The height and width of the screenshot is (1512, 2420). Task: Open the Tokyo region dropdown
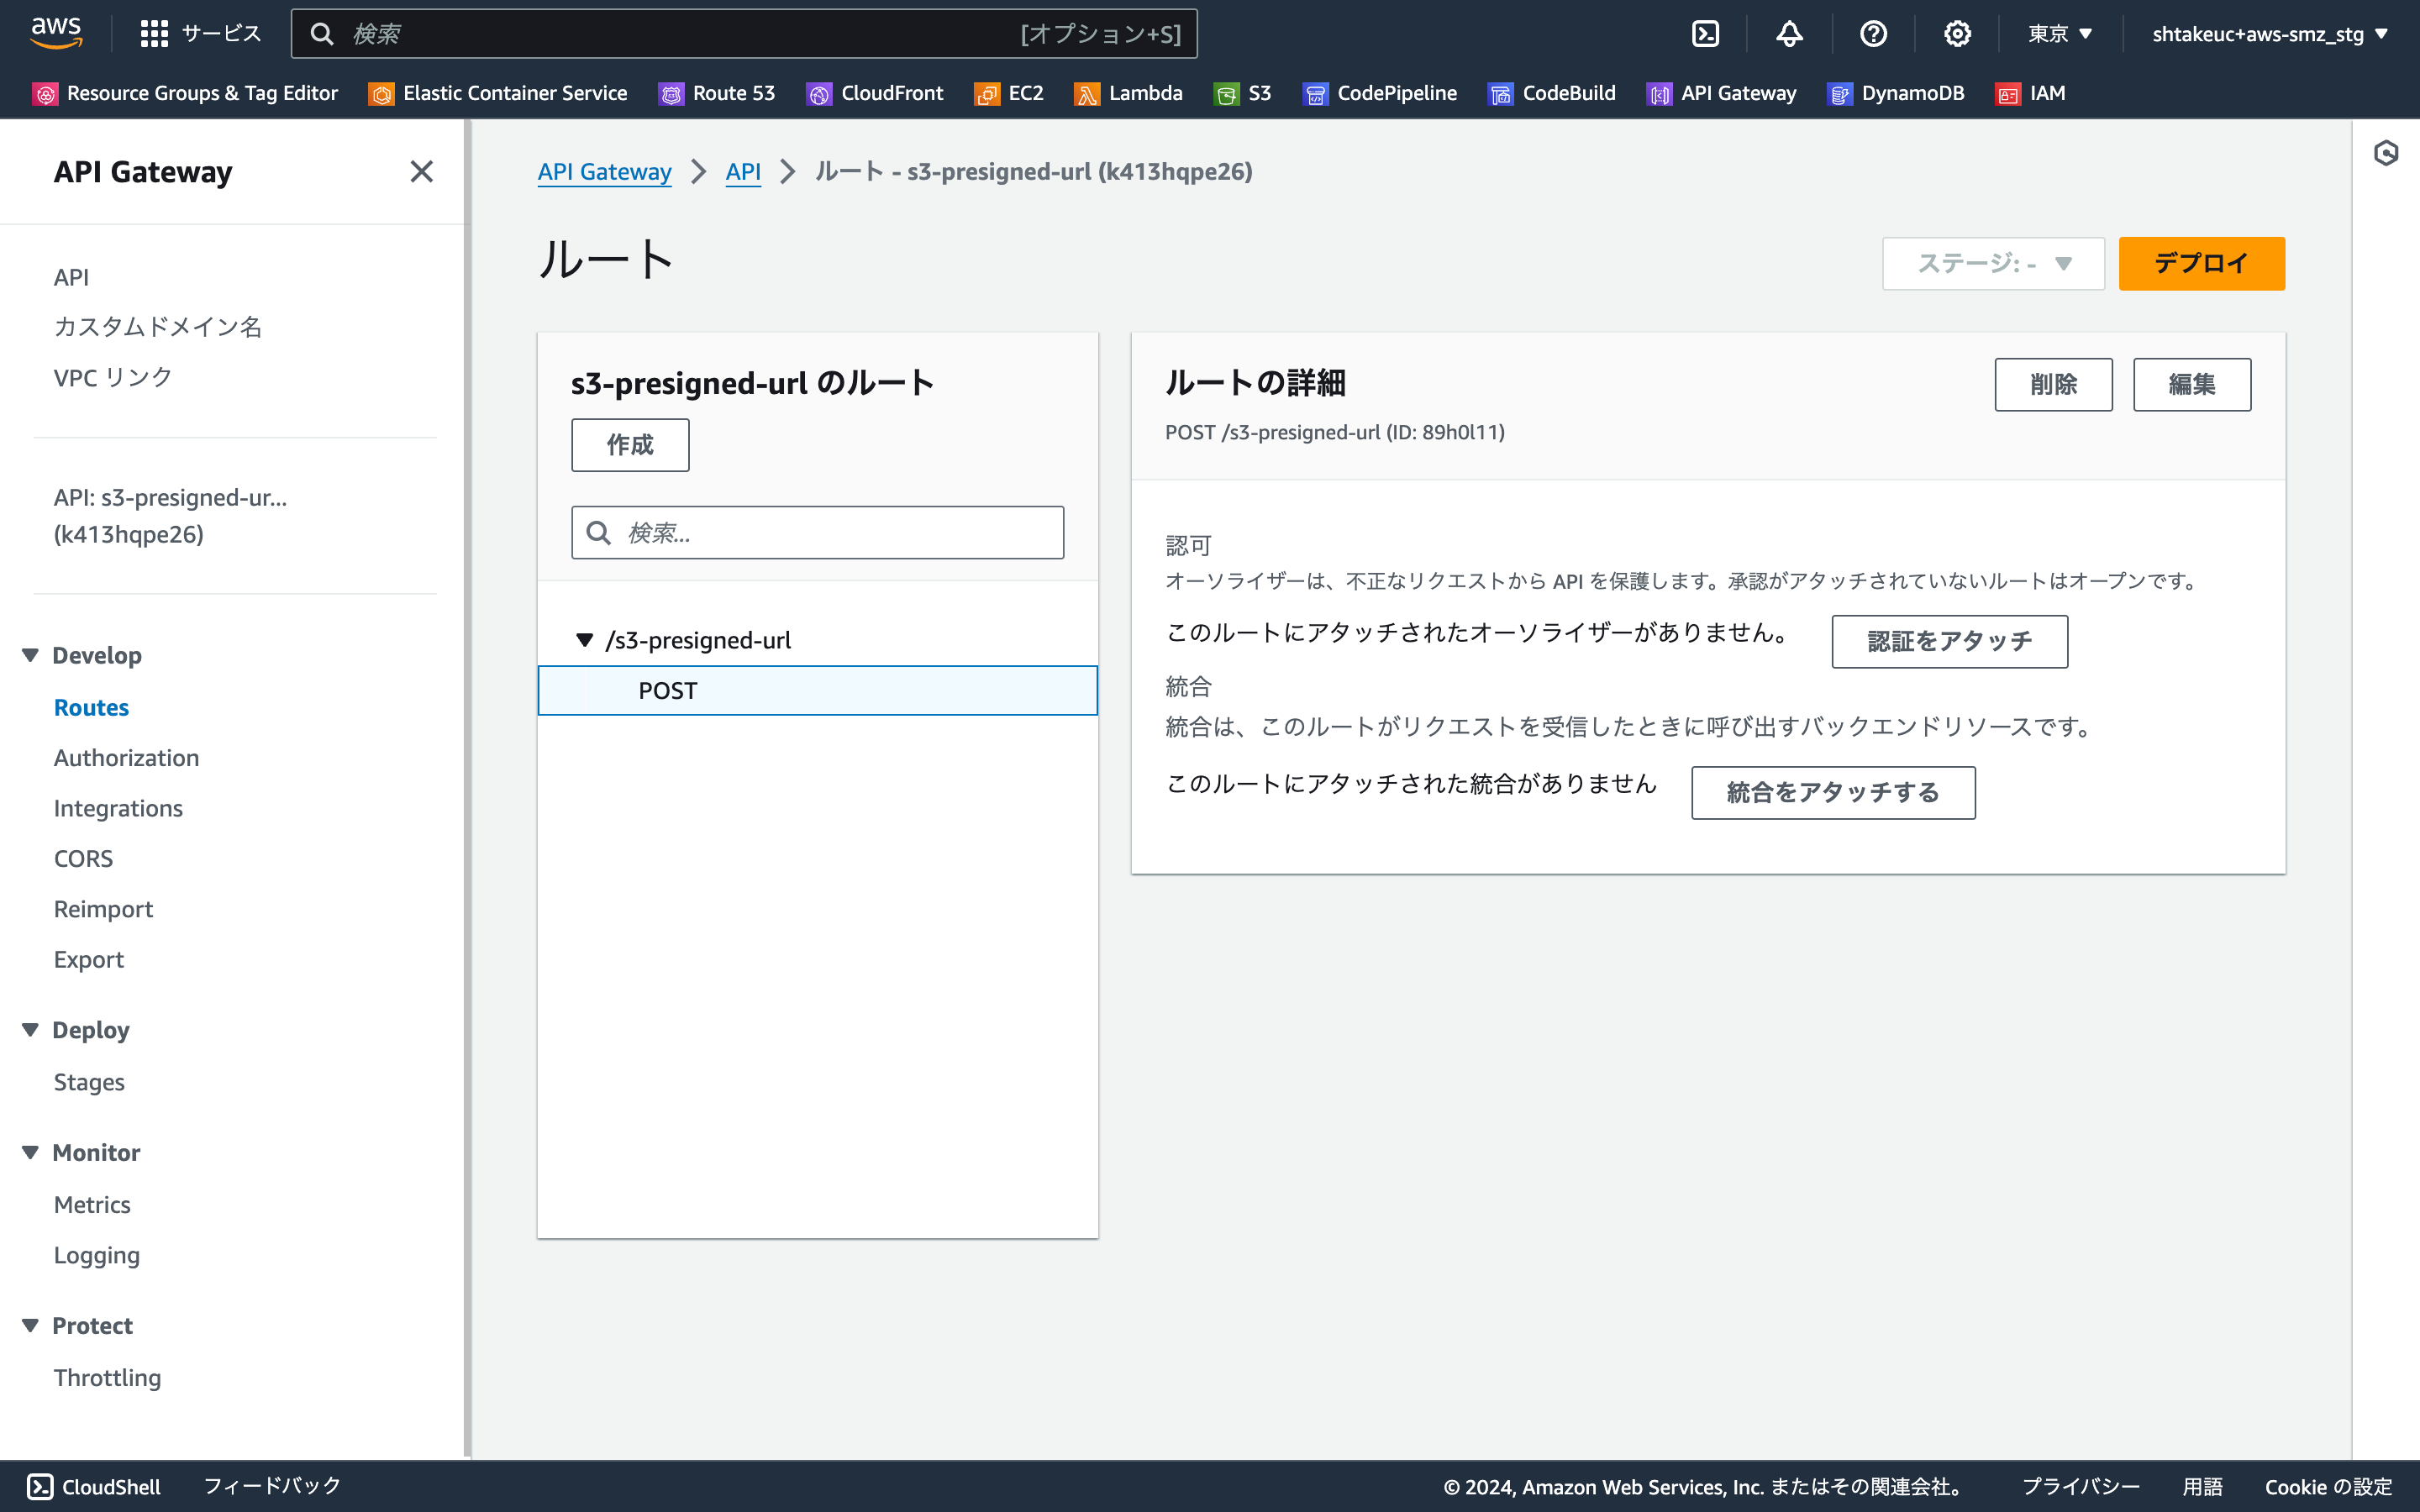coord(2059,34)
